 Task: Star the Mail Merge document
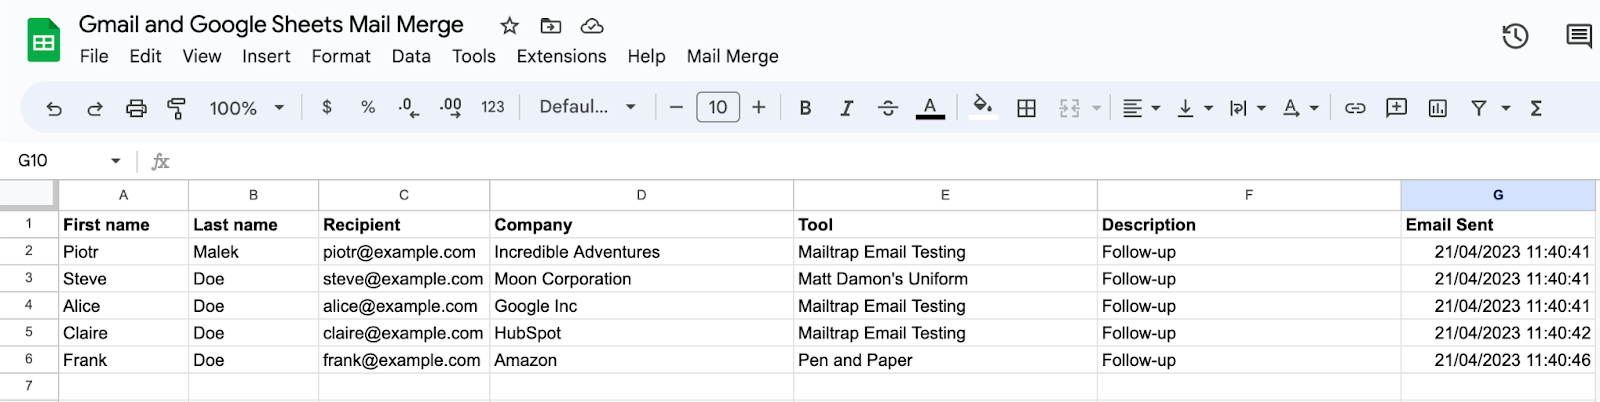(x=510, y=26)
